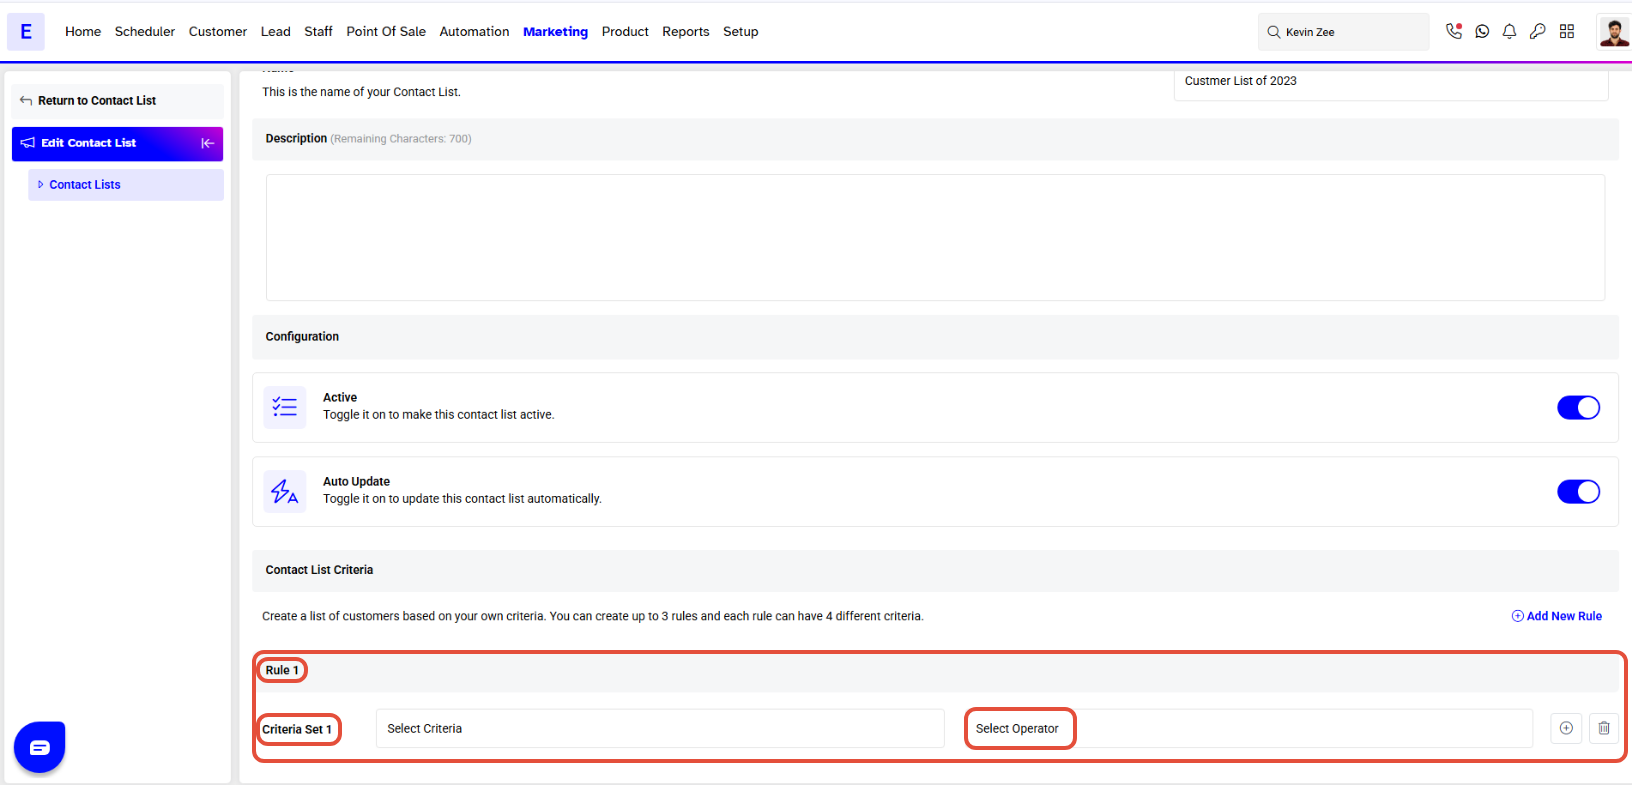Click the Active checklist icon

pyautogui.click(x=285, y=407)
